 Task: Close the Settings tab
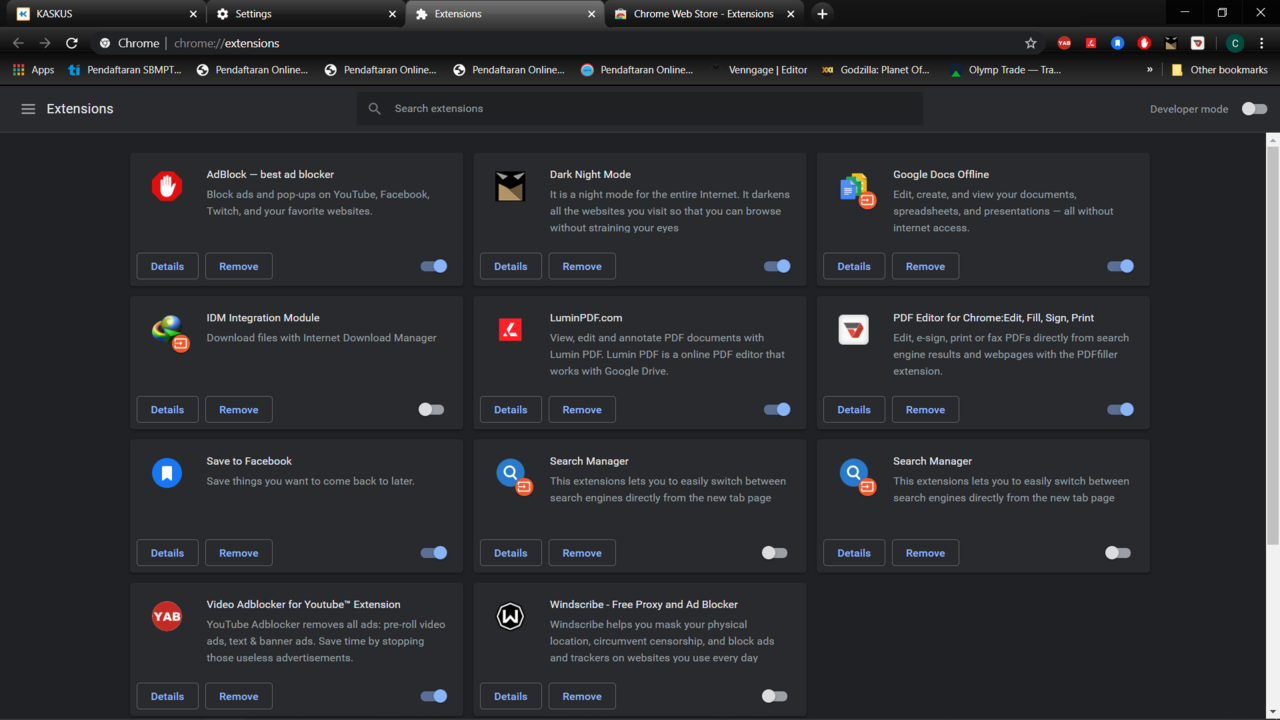click(x=393, y=14)
